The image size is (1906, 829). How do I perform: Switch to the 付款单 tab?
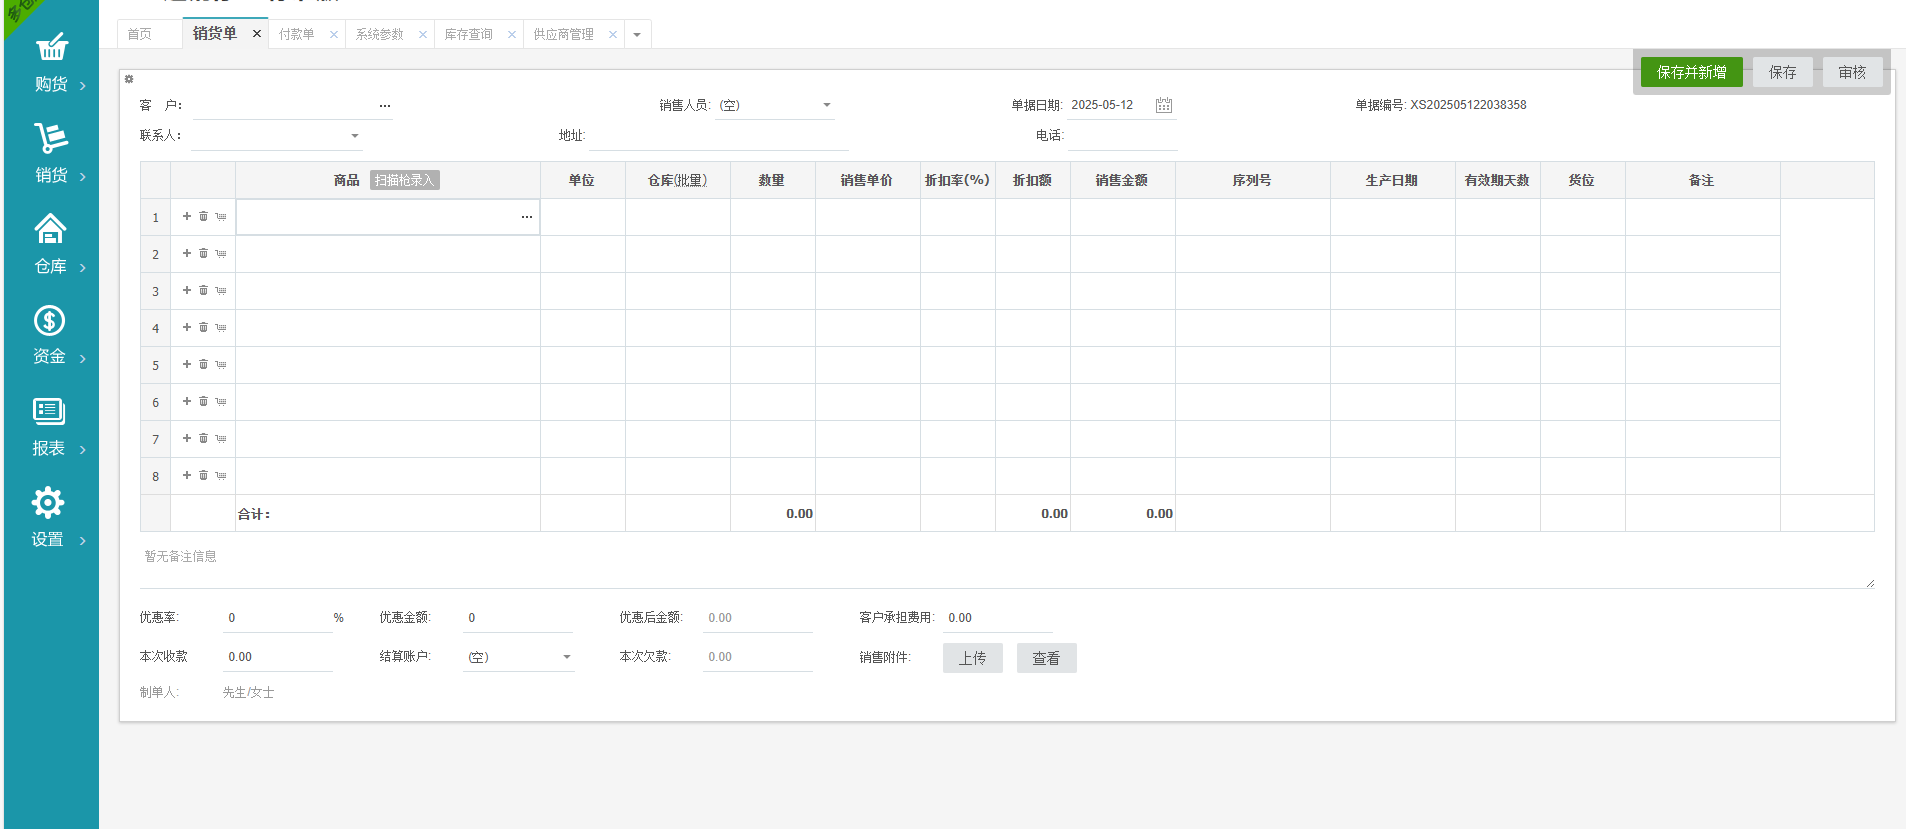(x=296, y=34)
